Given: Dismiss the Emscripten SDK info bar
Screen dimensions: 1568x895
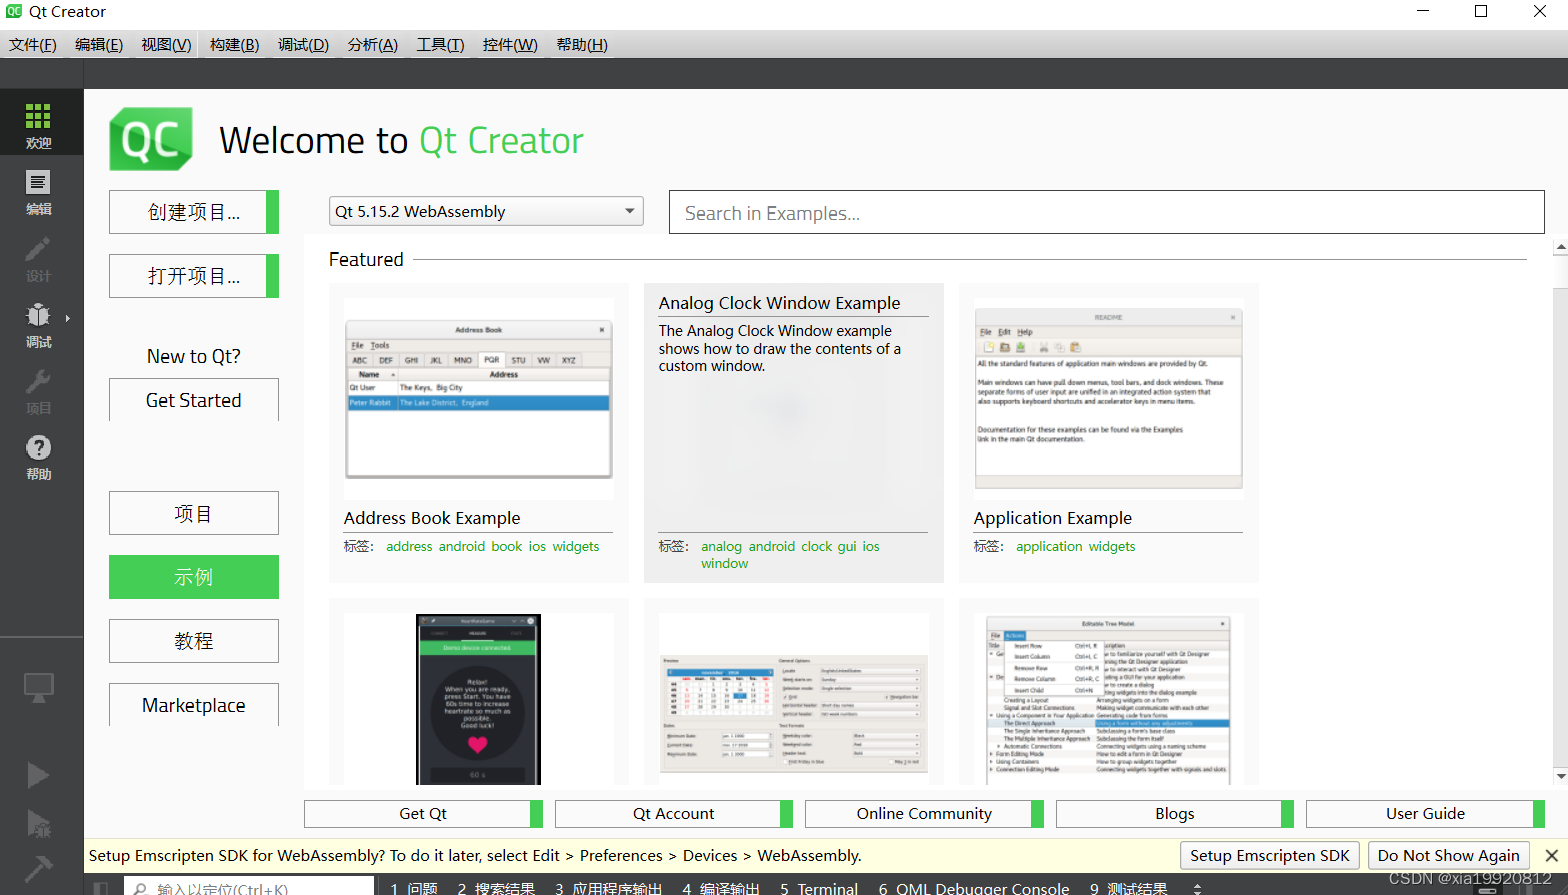Looking at the screenshot, I should 1552,855.
